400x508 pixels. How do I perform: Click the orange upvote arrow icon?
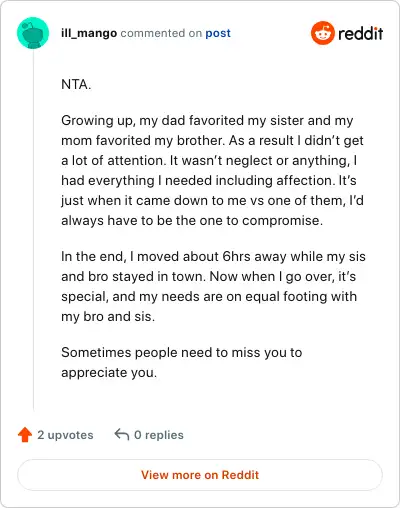25,435
